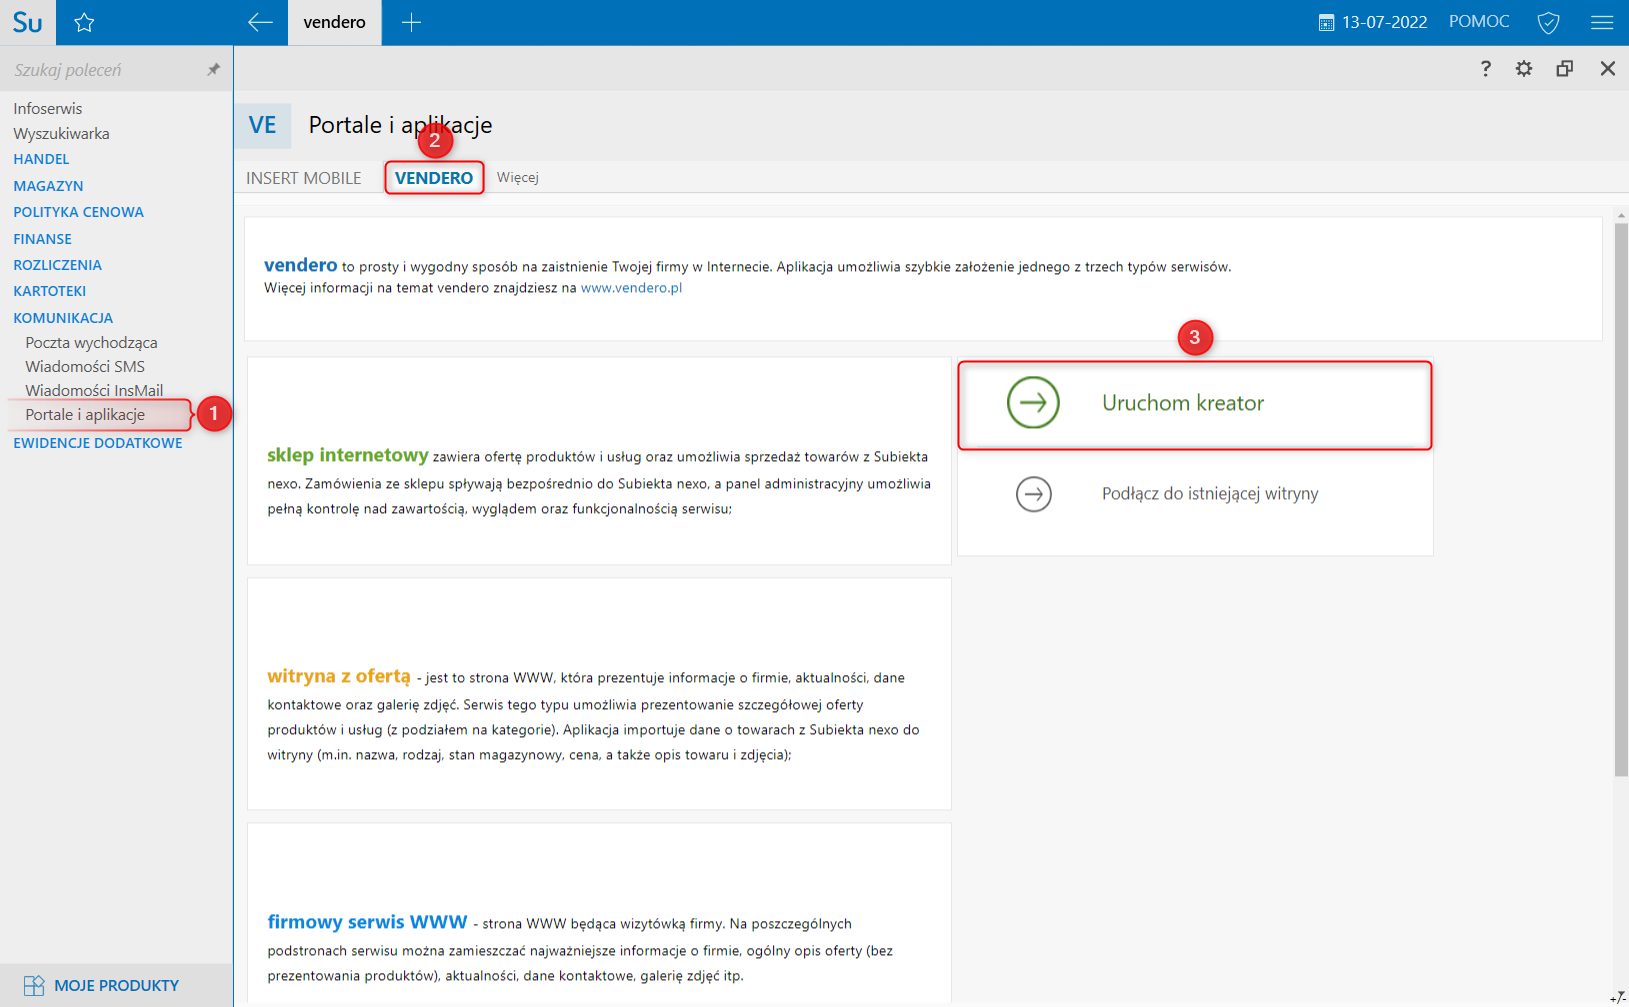Open the POMOC menu
1629x1007 pixels.
[1479, 22]
